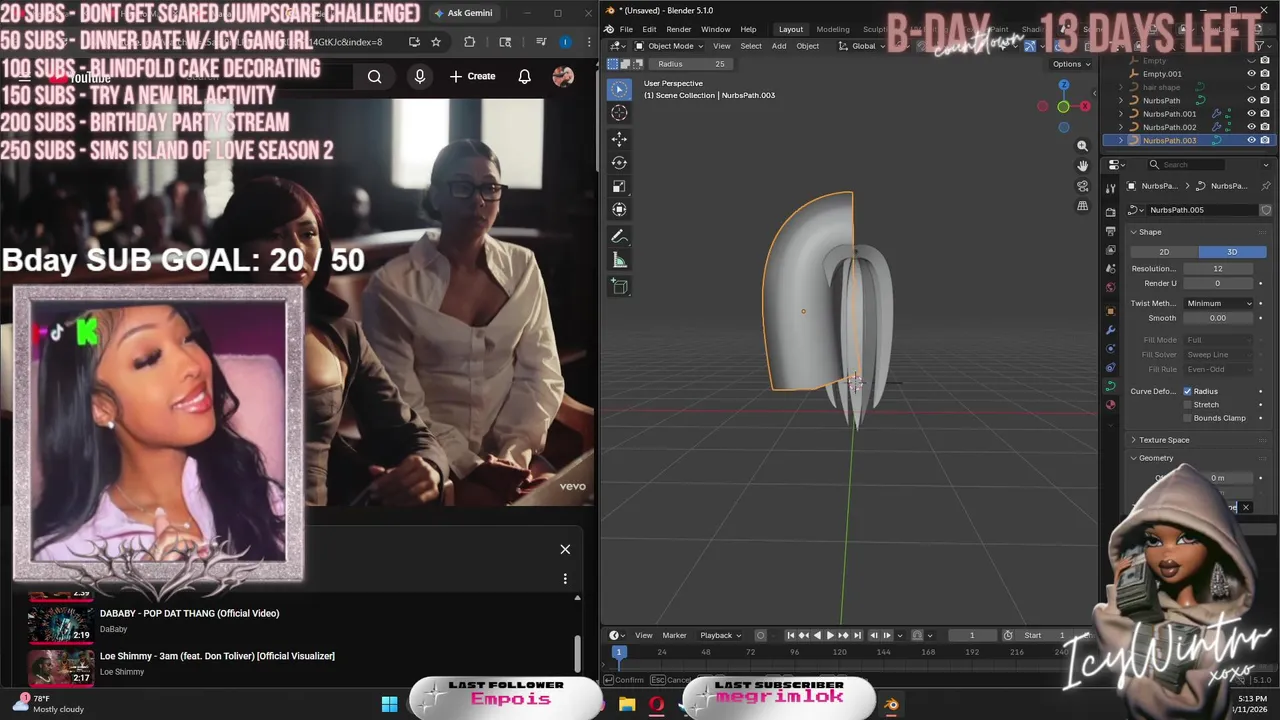This screenshot has width=1280, height=720.
Task: Disable NurbsPath in renders via camera icon
Action: pos(1265,100)
